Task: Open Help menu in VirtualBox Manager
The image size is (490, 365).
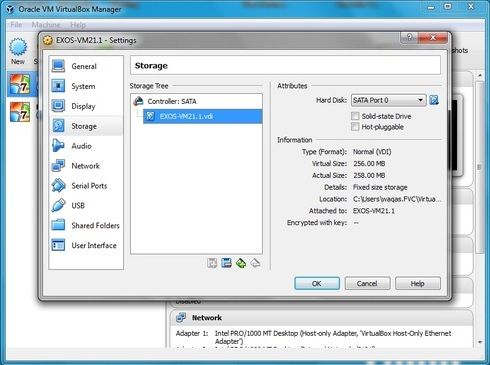Action: (x=78, y=25)
